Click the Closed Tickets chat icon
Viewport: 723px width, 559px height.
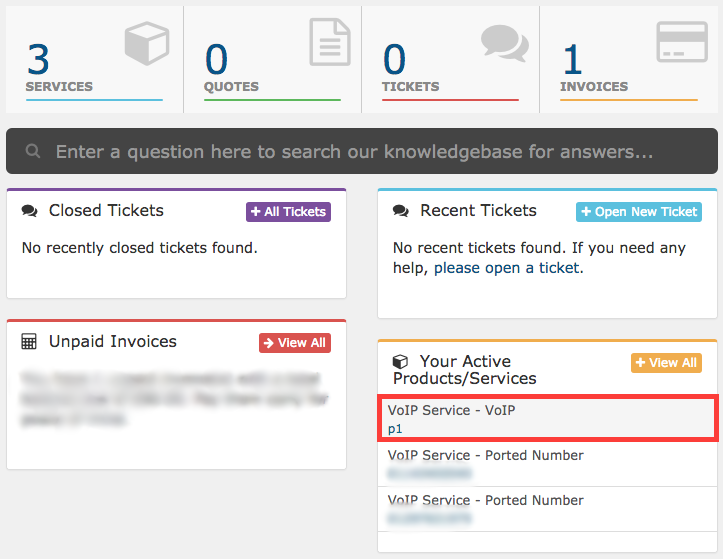(30, 211)
